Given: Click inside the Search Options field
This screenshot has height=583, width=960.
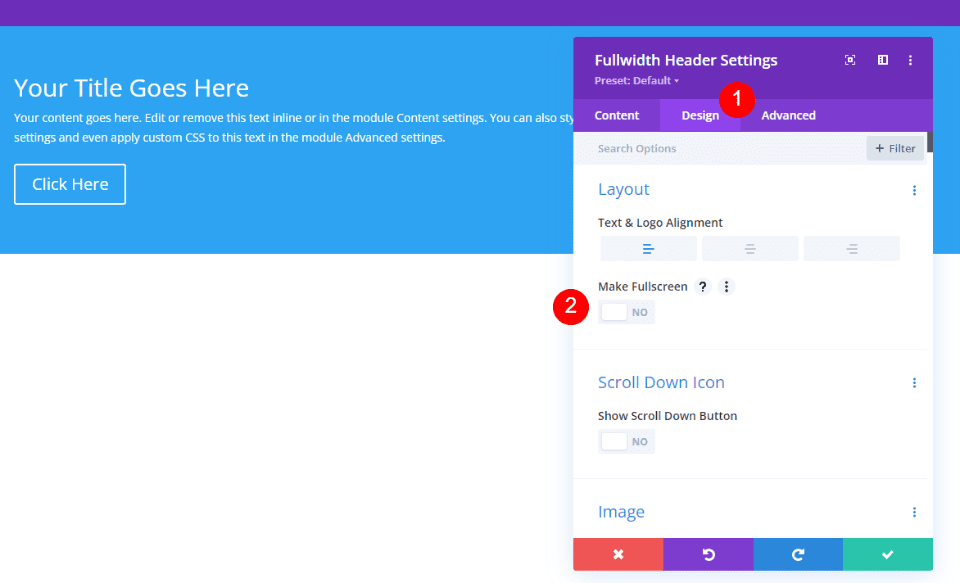Looking at the screenshot, I should coord(700,147).
